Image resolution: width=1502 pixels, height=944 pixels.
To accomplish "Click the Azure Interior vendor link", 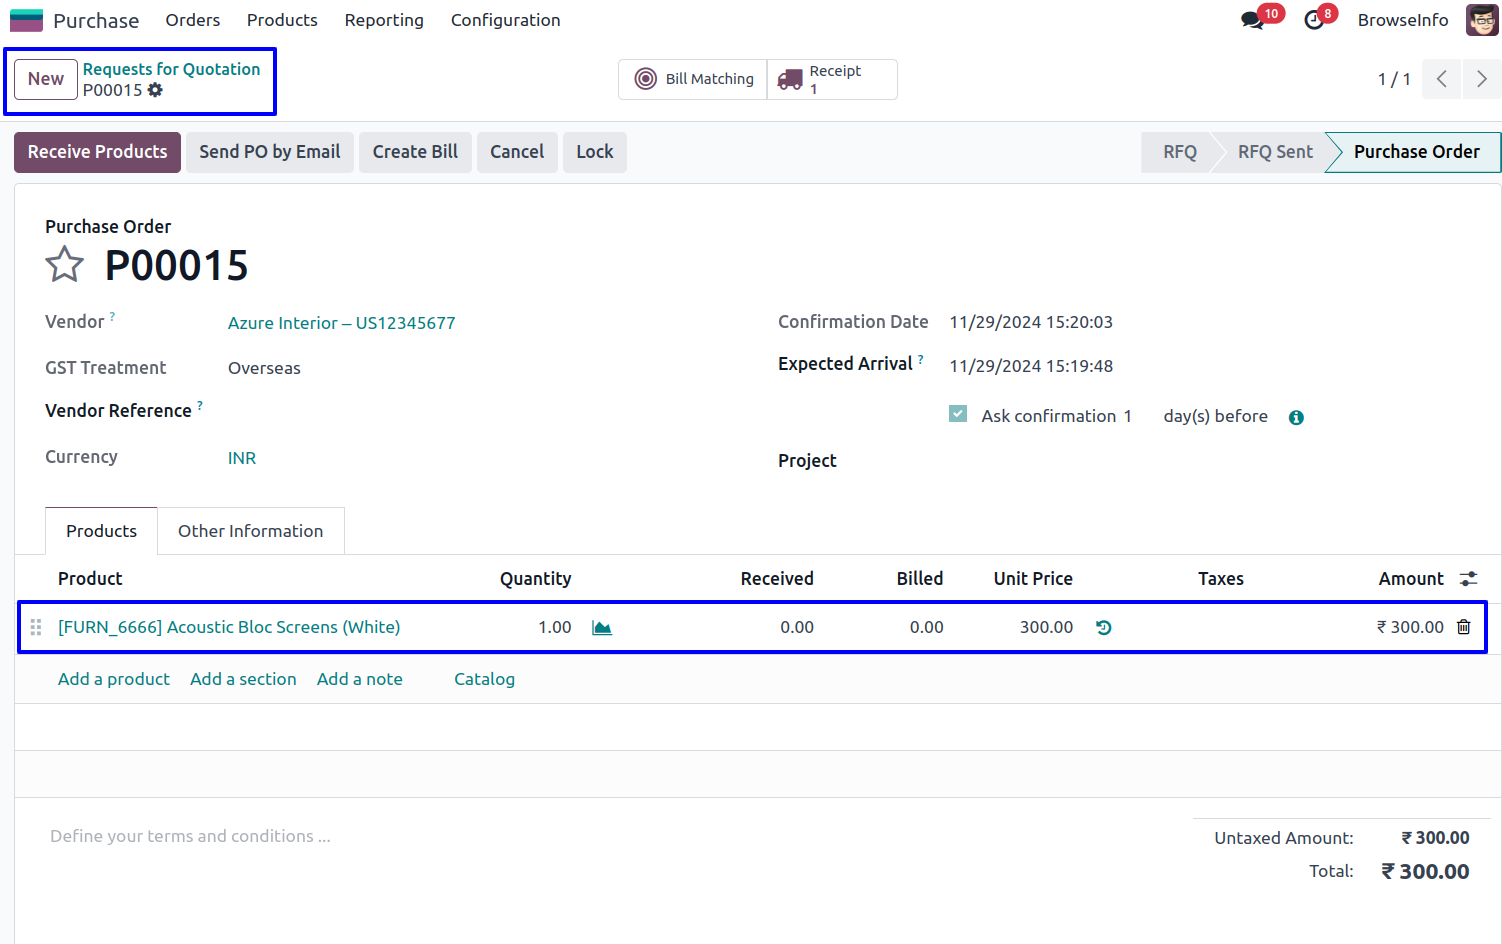I will 341,323.
